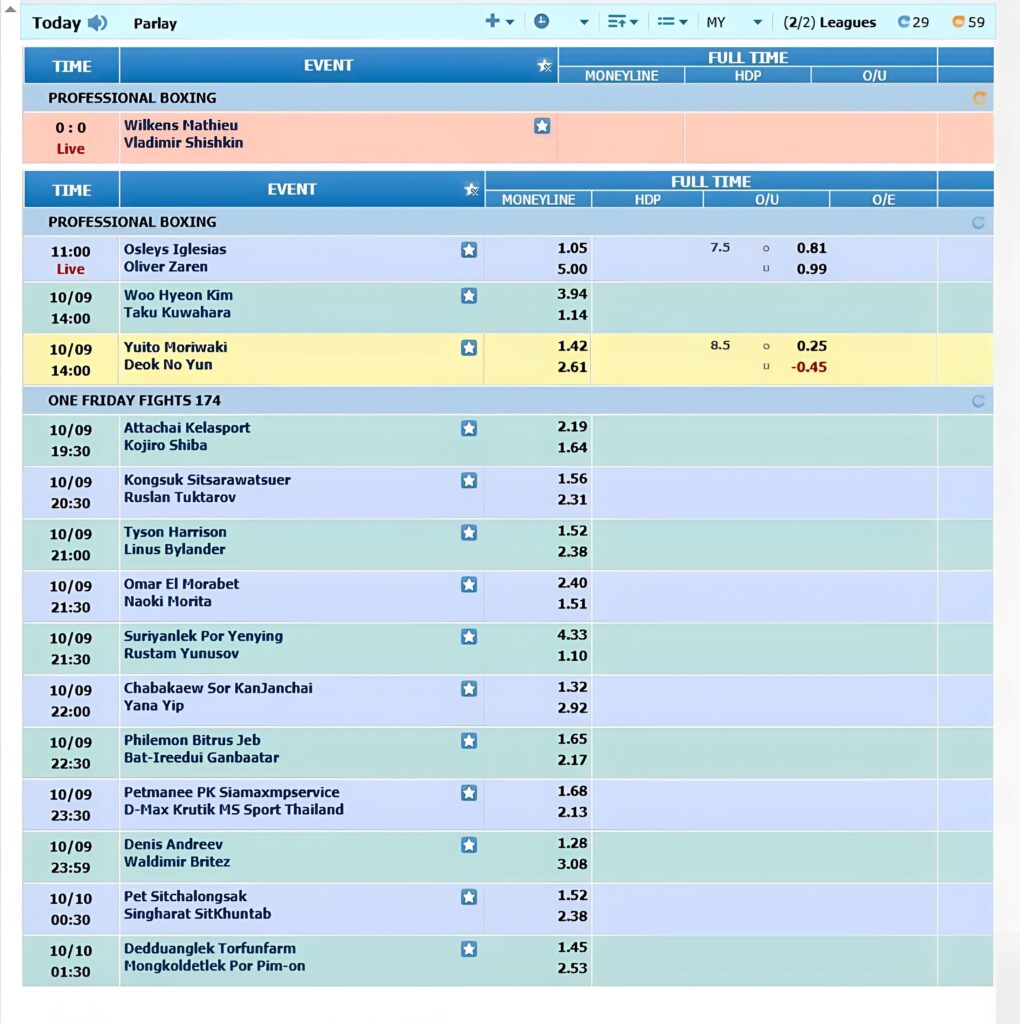Choose Waldimir Britez moneyline 3.08
Screen dimensions: 1020x1024
pos(572,864)
